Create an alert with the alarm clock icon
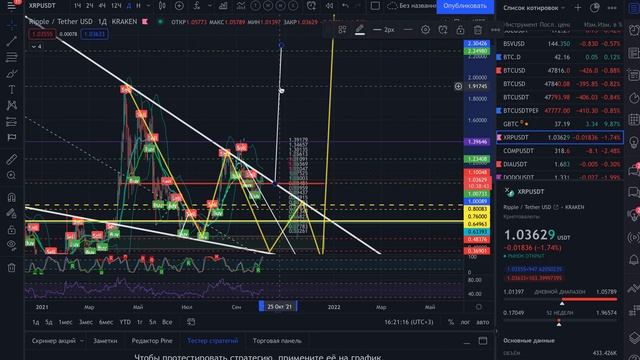The height and width of the screenshot is (360, 640). point(311,6)
